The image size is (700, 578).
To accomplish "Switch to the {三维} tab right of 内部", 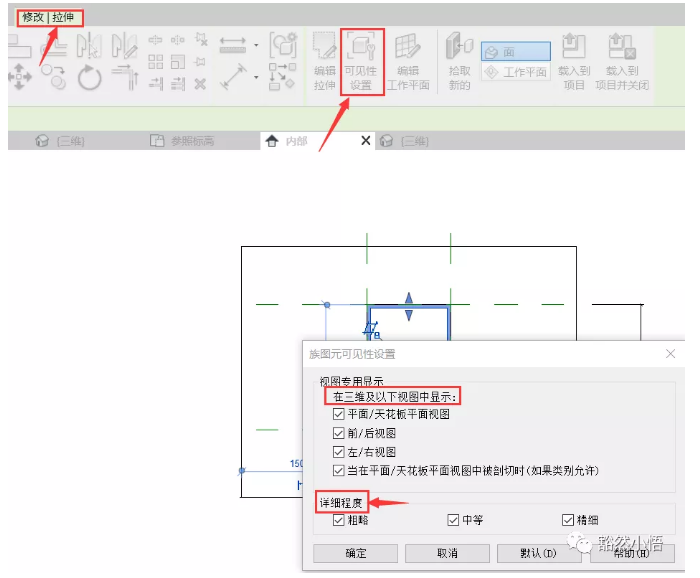I will tap(404, 141).
